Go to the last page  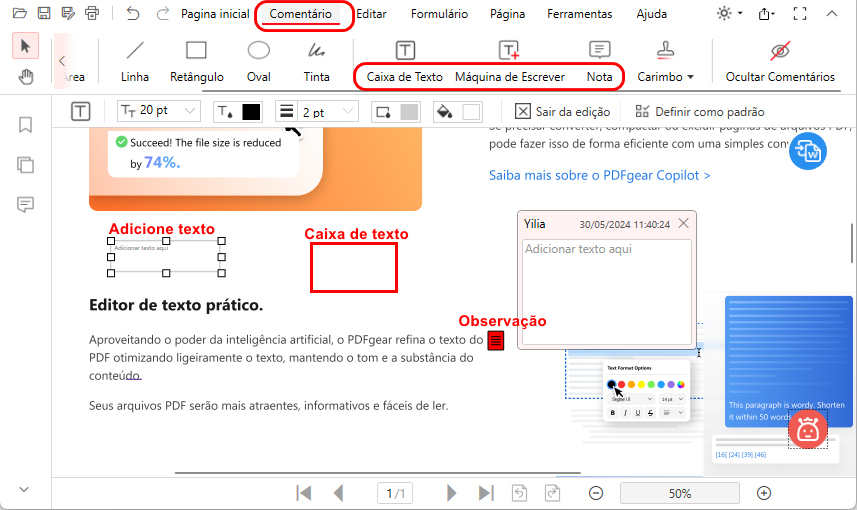[x=485, y=493]
